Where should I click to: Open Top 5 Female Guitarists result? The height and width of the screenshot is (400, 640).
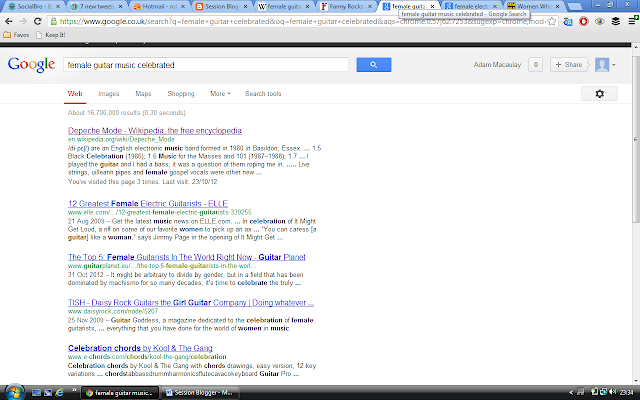(187, 257)
